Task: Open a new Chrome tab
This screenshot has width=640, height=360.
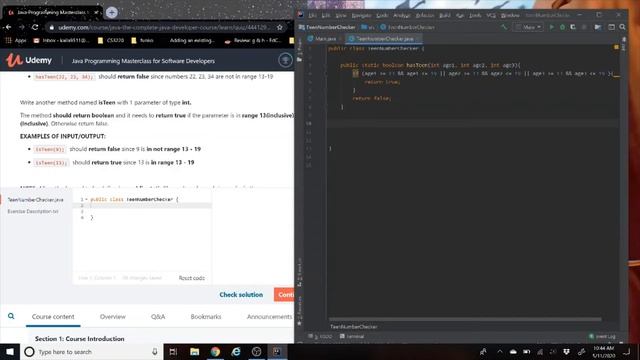Action: [111, 12]
